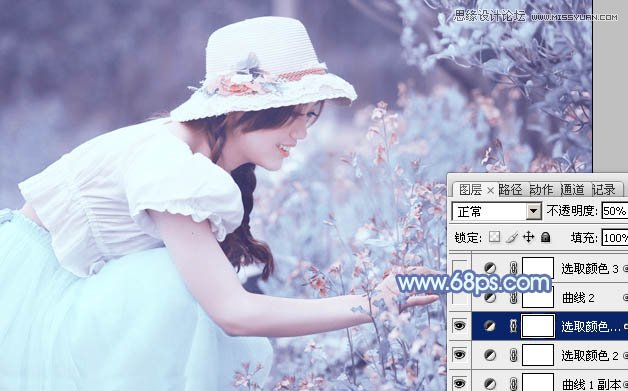Screen dimensions: 628x391
Task: Select the 选取颜色 3 layer name
Action: (x=590, y=268)
